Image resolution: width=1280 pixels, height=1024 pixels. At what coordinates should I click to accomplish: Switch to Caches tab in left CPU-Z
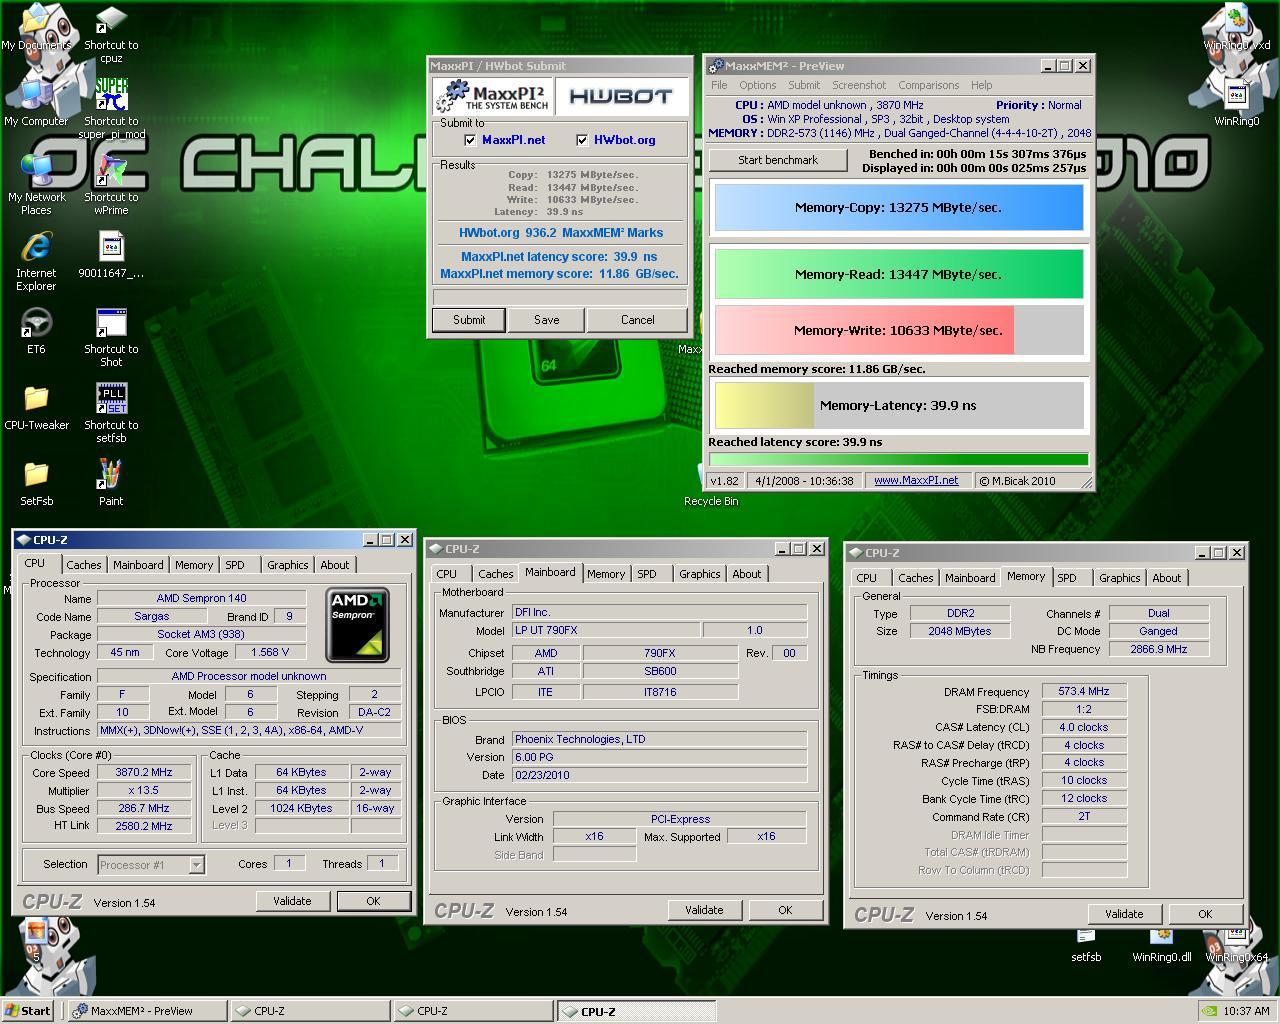click(x=84, y=565)
